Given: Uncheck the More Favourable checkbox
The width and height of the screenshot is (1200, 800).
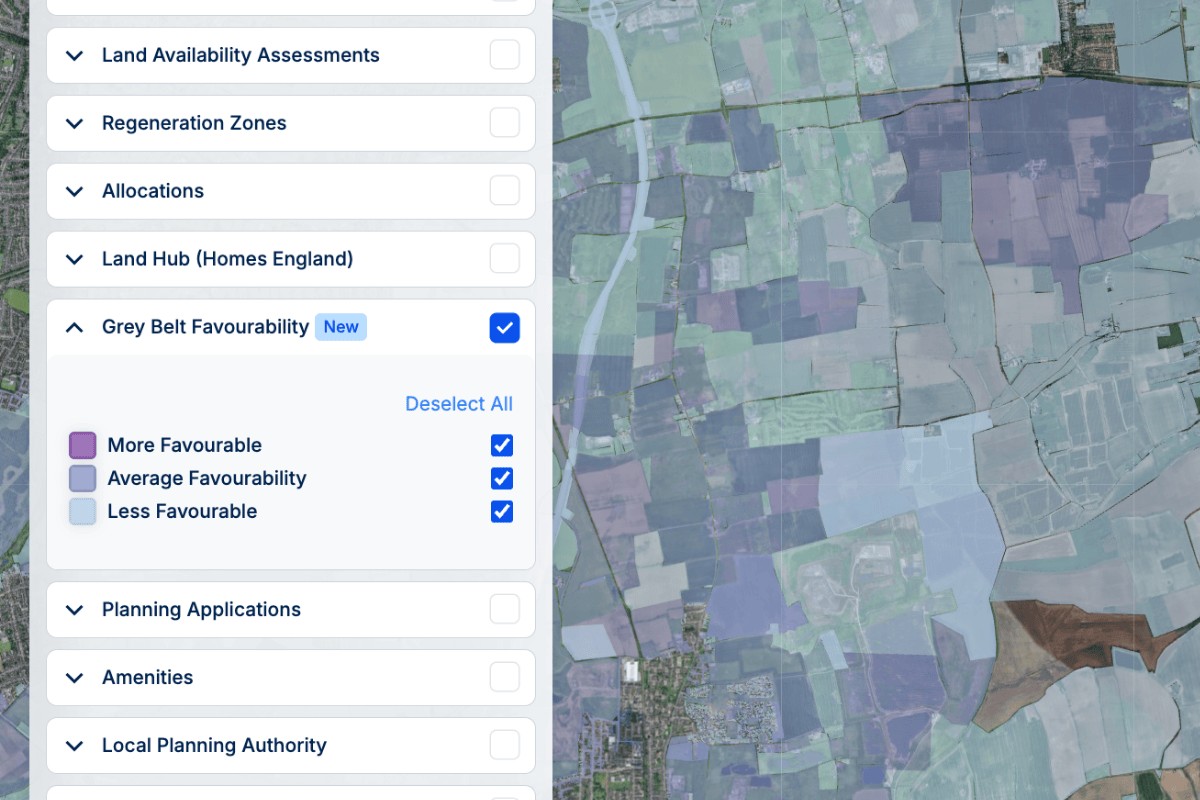Looking at the screenshot, I should coord(502,445).
